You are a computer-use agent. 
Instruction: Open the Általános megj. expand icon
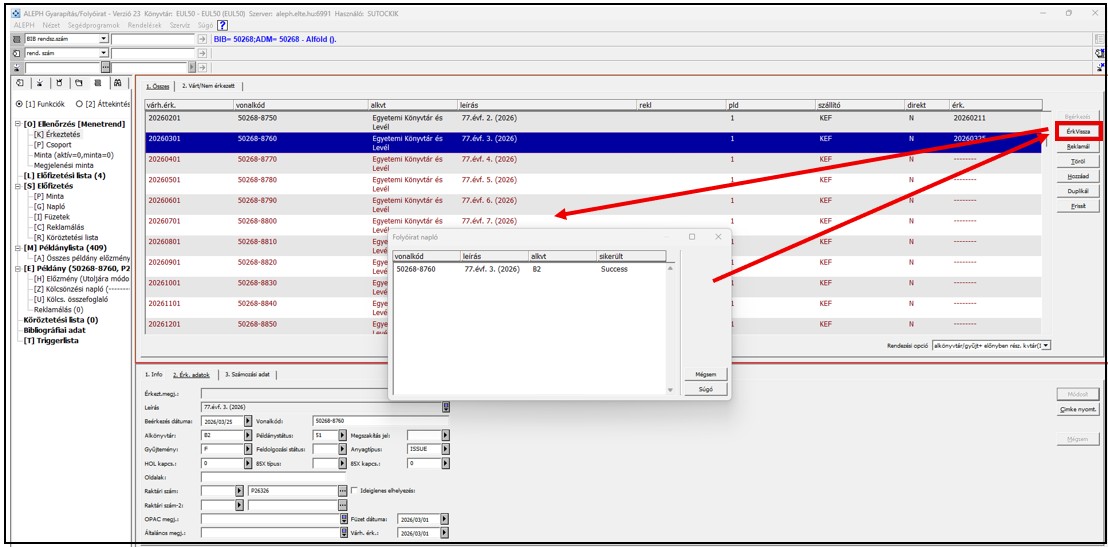tap(345, 532)
